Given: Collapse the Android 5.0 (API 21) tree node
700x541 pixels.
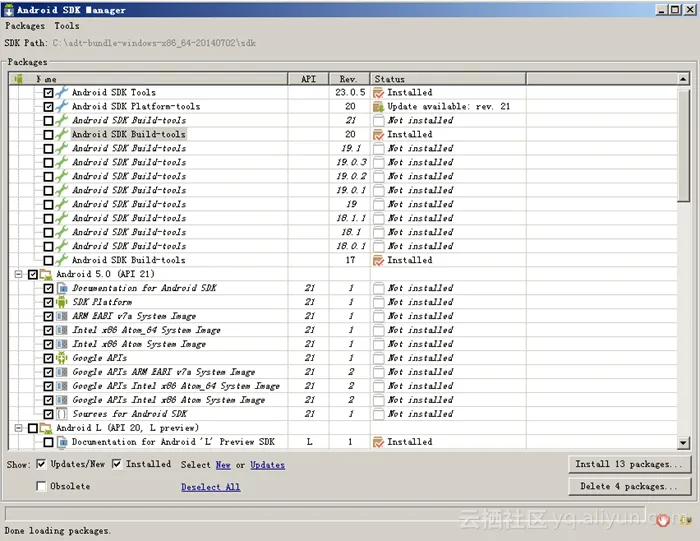Looking at the screenshot, I should pyautogui.click(x=18, y=274).
